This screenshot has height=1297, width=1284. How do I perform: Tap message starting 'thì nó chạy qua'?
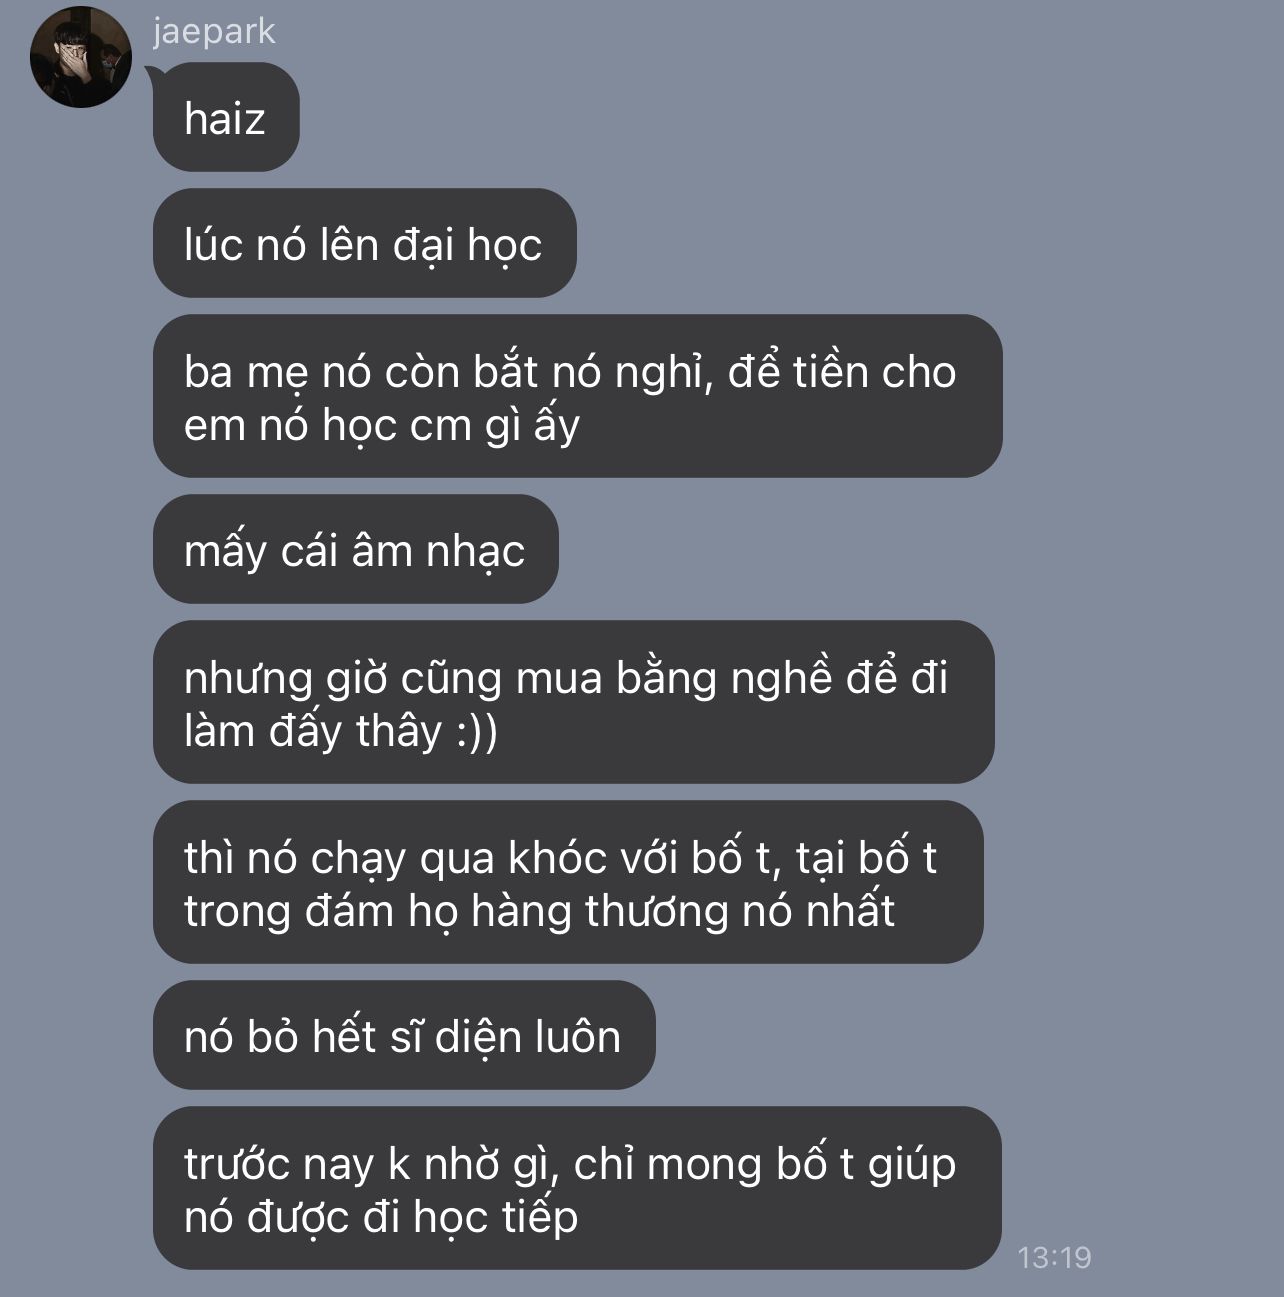coord(568,882)
